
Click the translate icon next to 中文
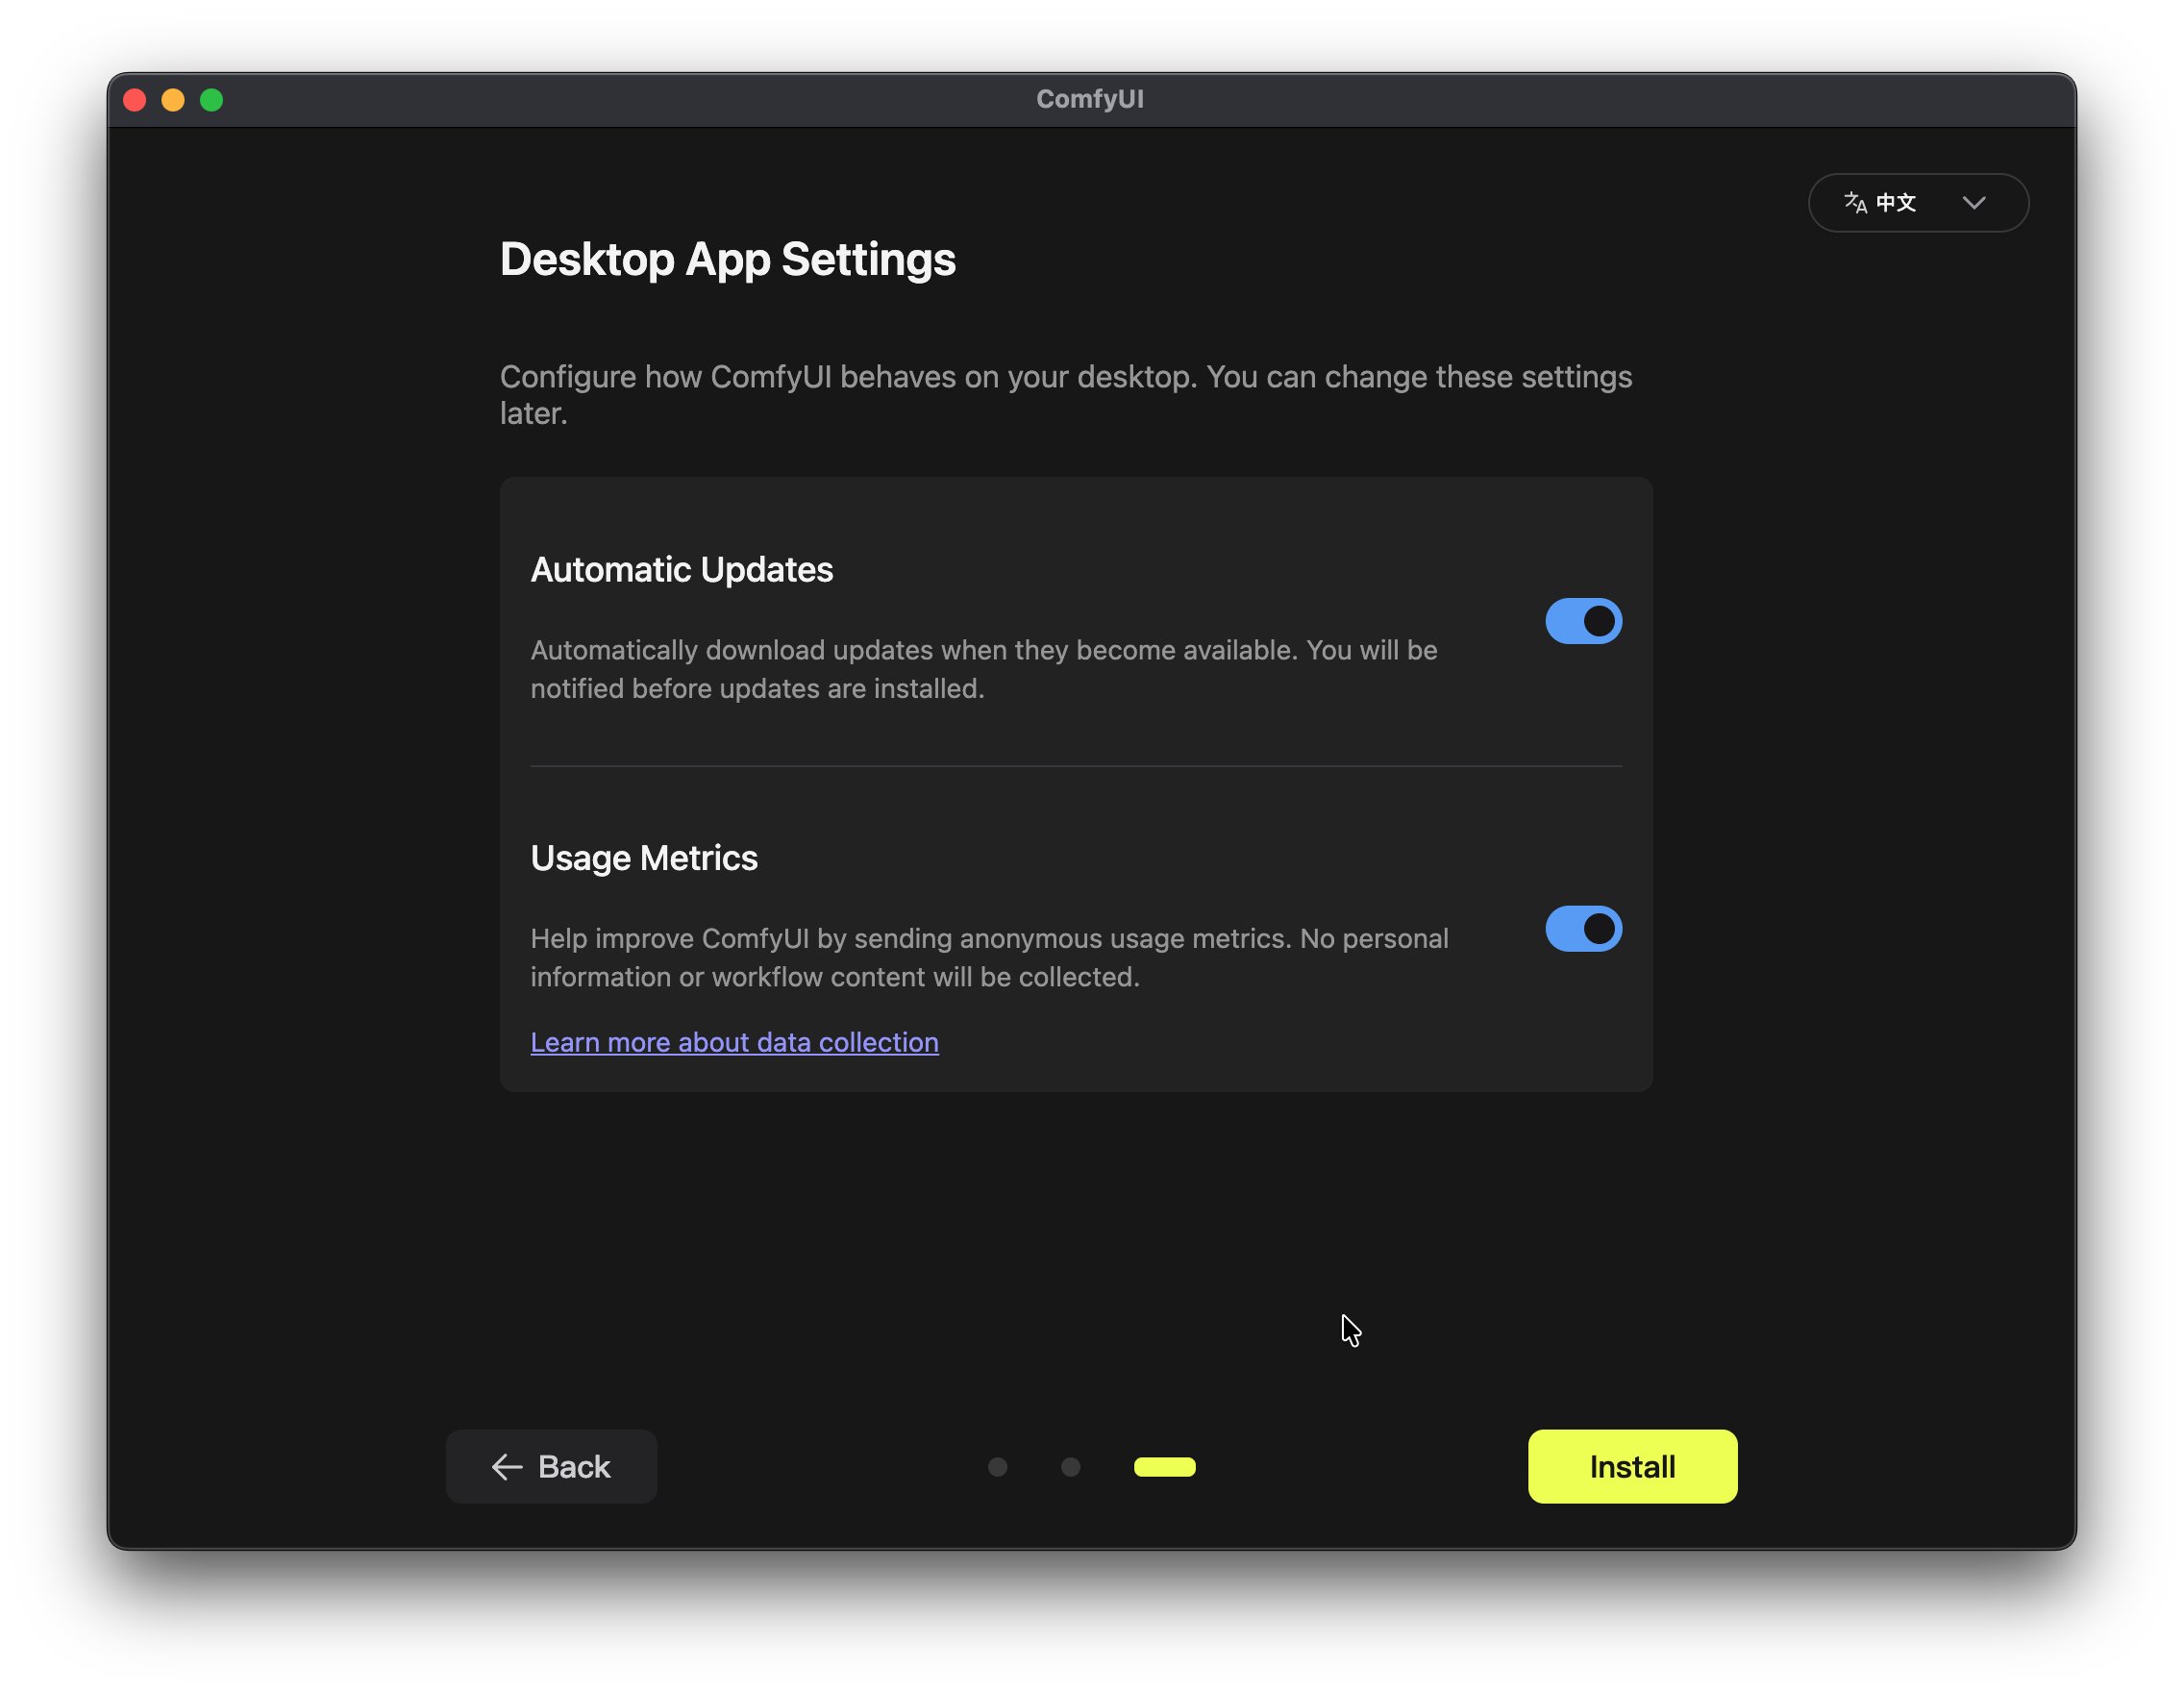(1855, 203)
